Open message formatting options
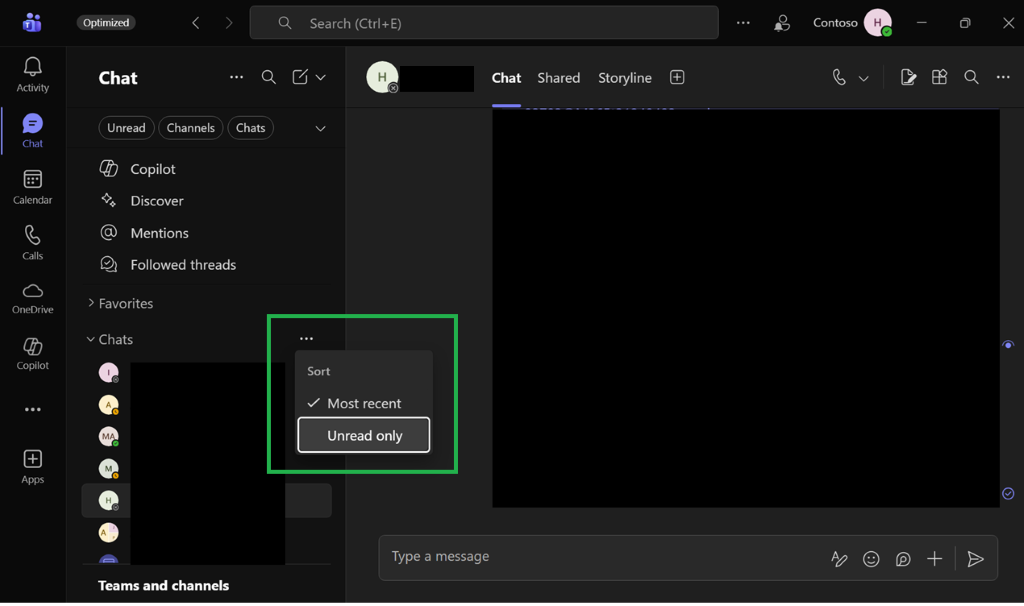 (839, 559)
